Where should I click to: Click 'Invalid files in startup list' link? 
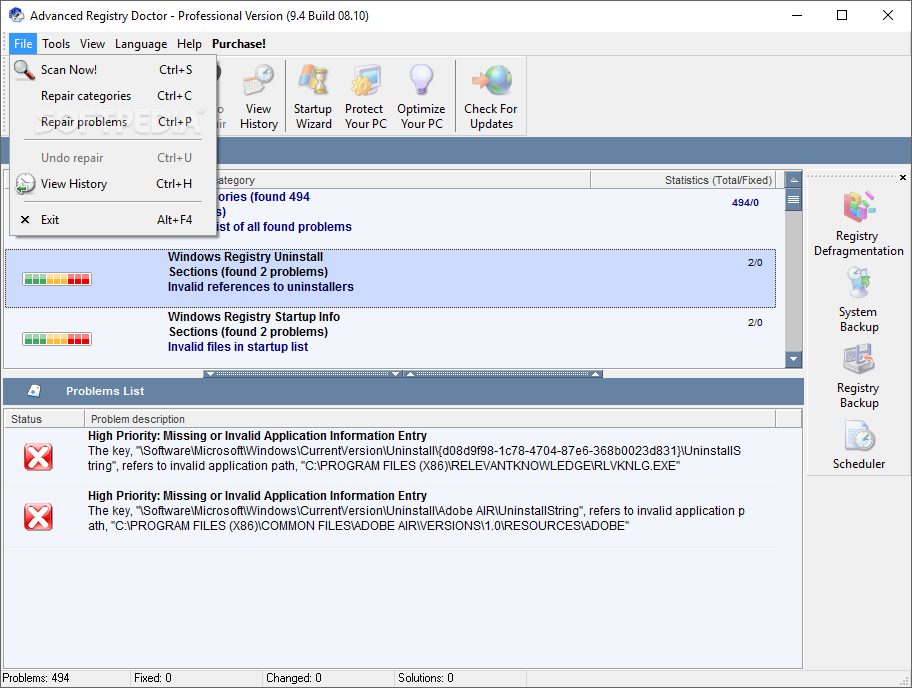(x=238, y=347)
